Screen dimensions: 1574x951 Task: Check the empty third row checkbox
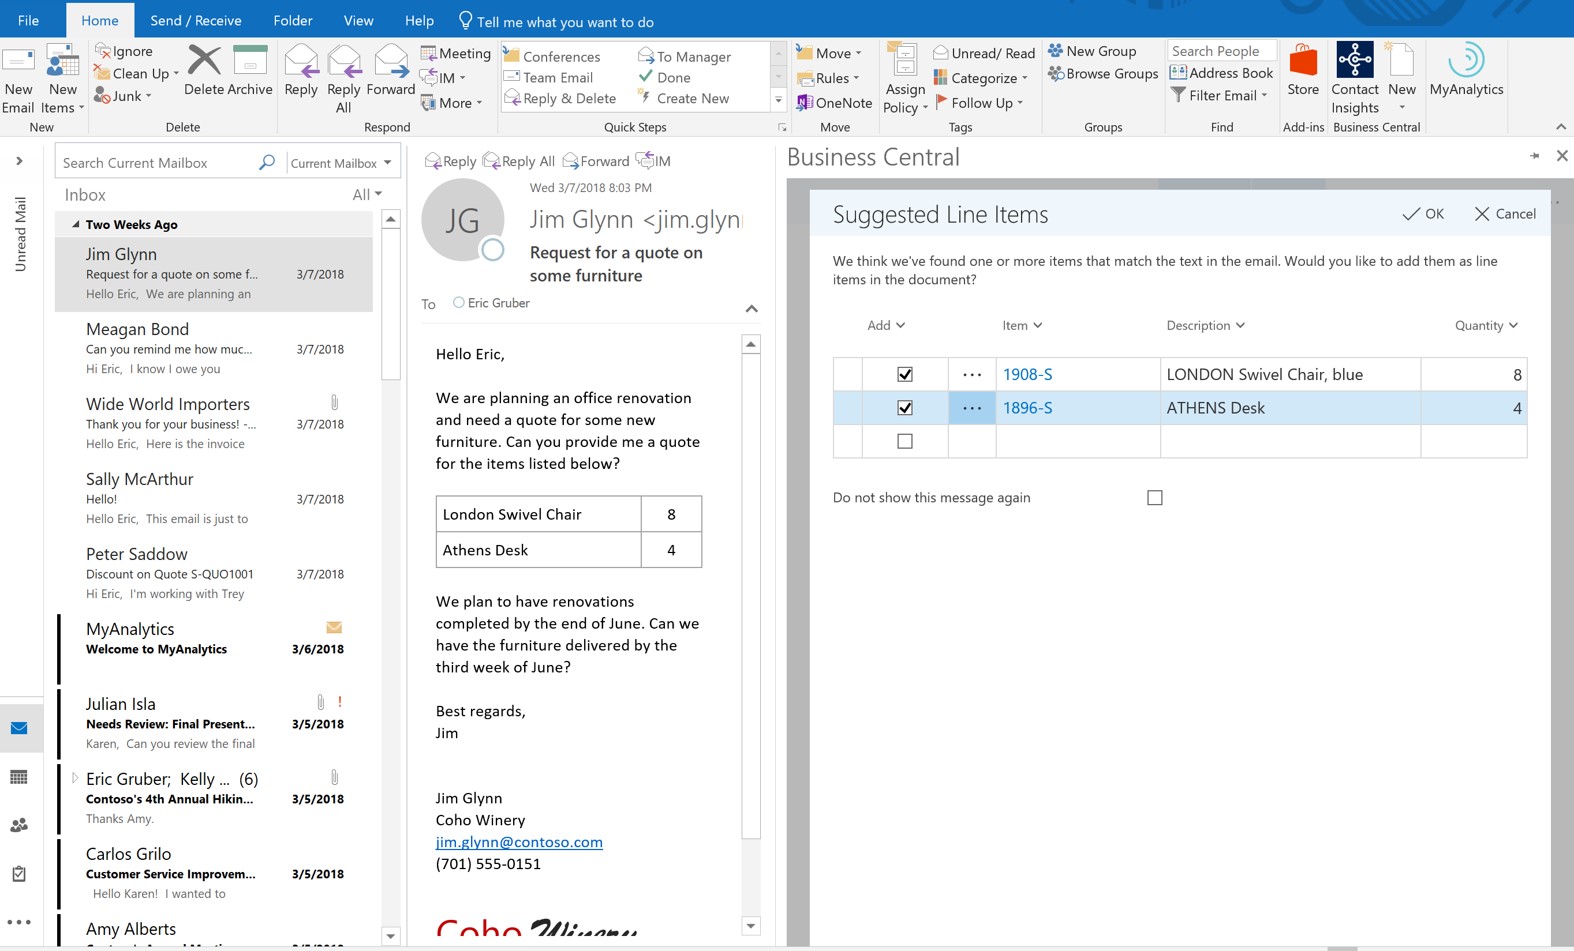click(905, 441)
